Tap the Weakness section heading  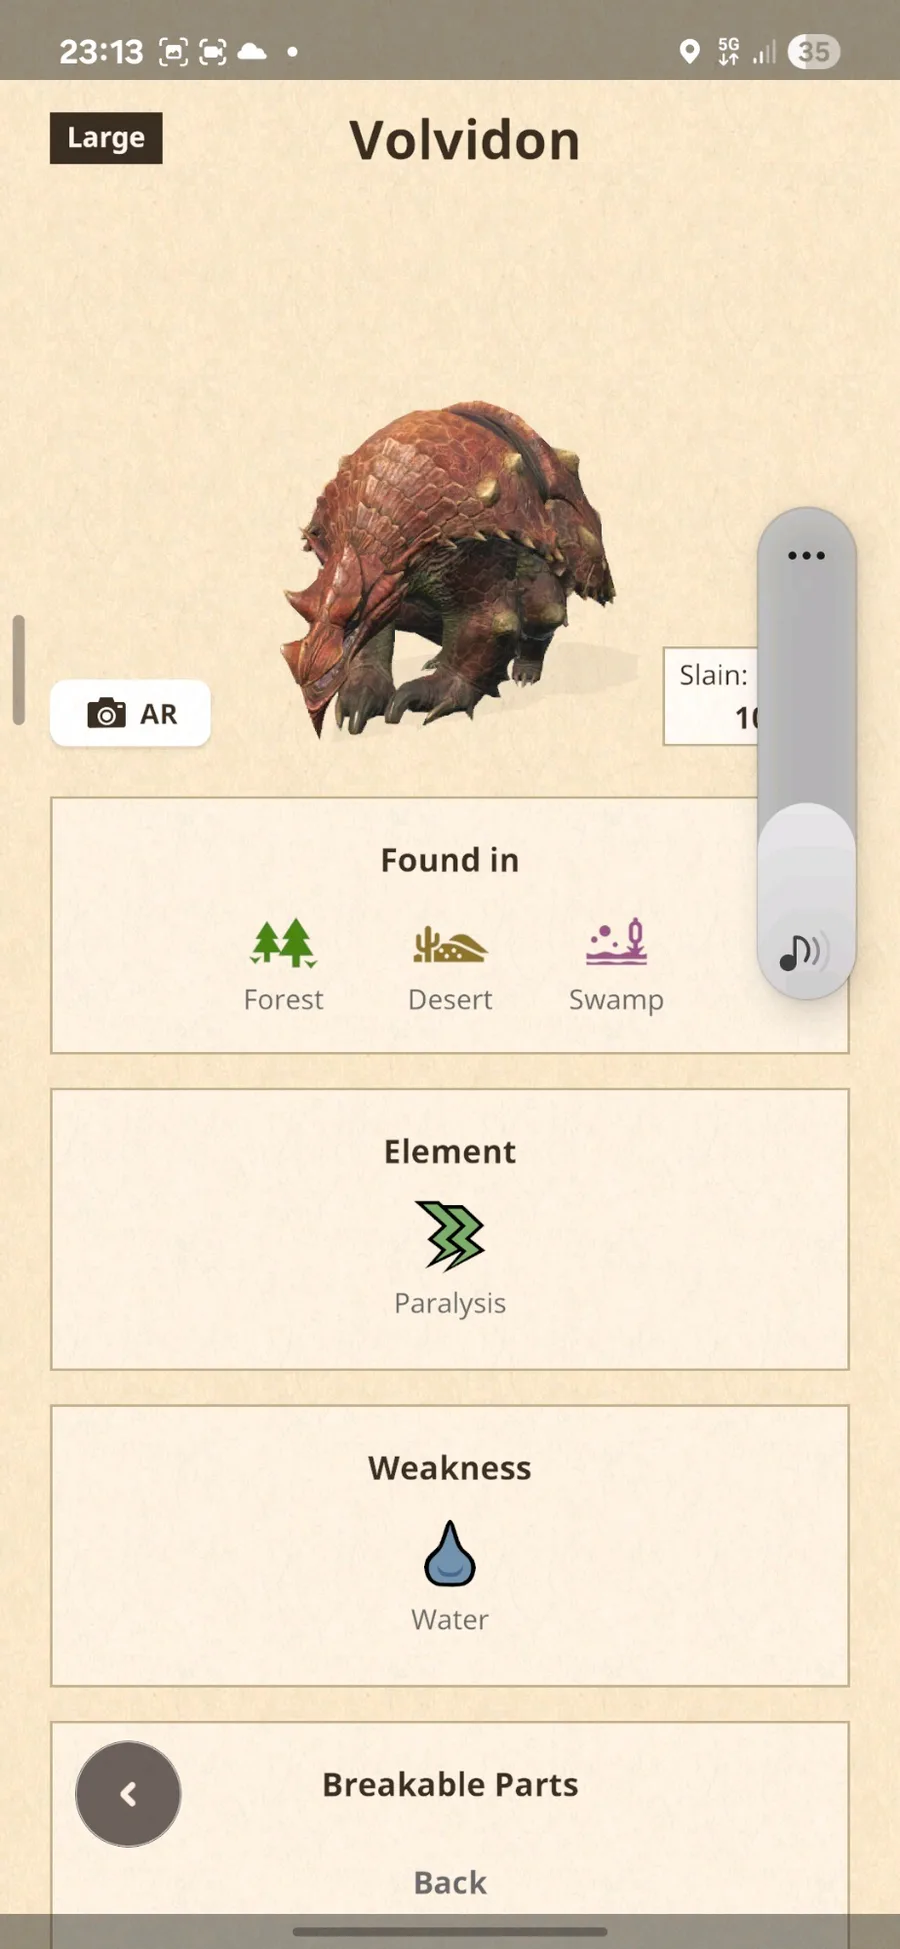pyautogui.click(x=450, y=1467)
